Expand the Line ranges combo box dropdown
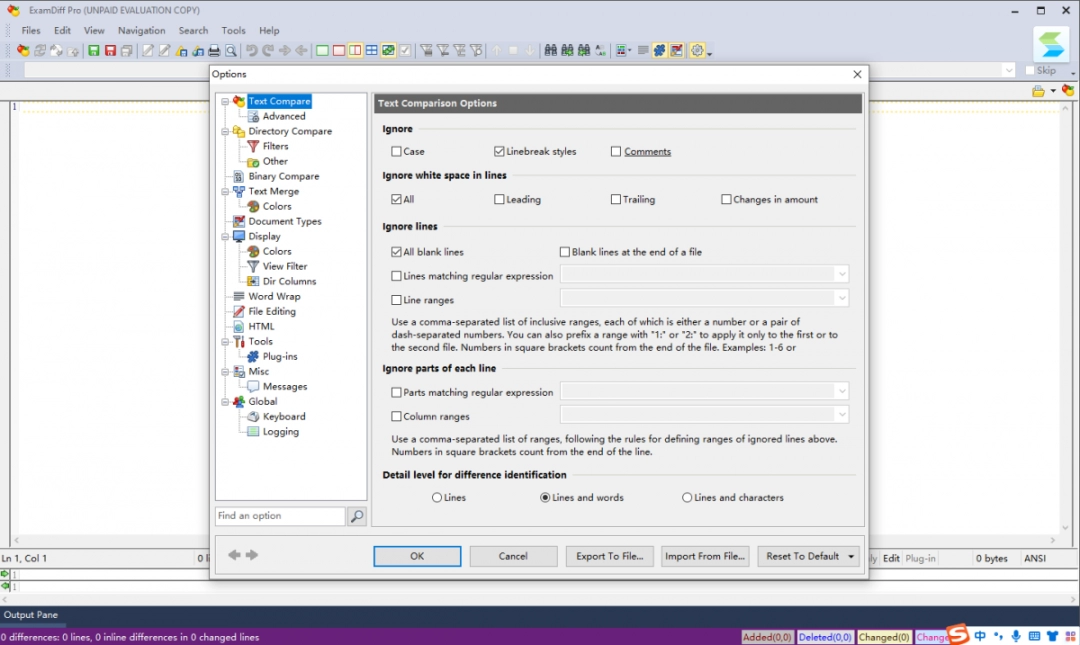Screen dimensions: 1080x645 click(x=841, y=298)
